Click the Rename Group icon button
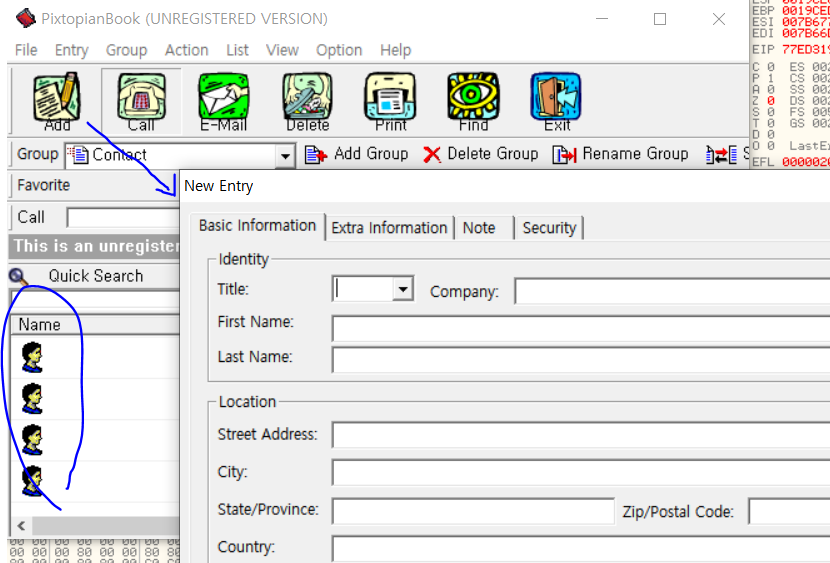830x563 pixels. [564, 155]
